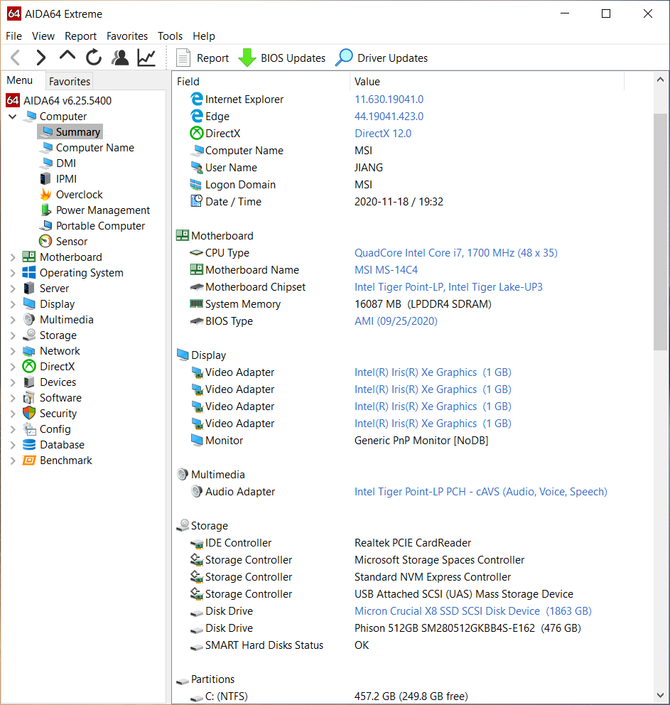Open the Tools menu
Screen dimensions: 670x705
(170, 36)
